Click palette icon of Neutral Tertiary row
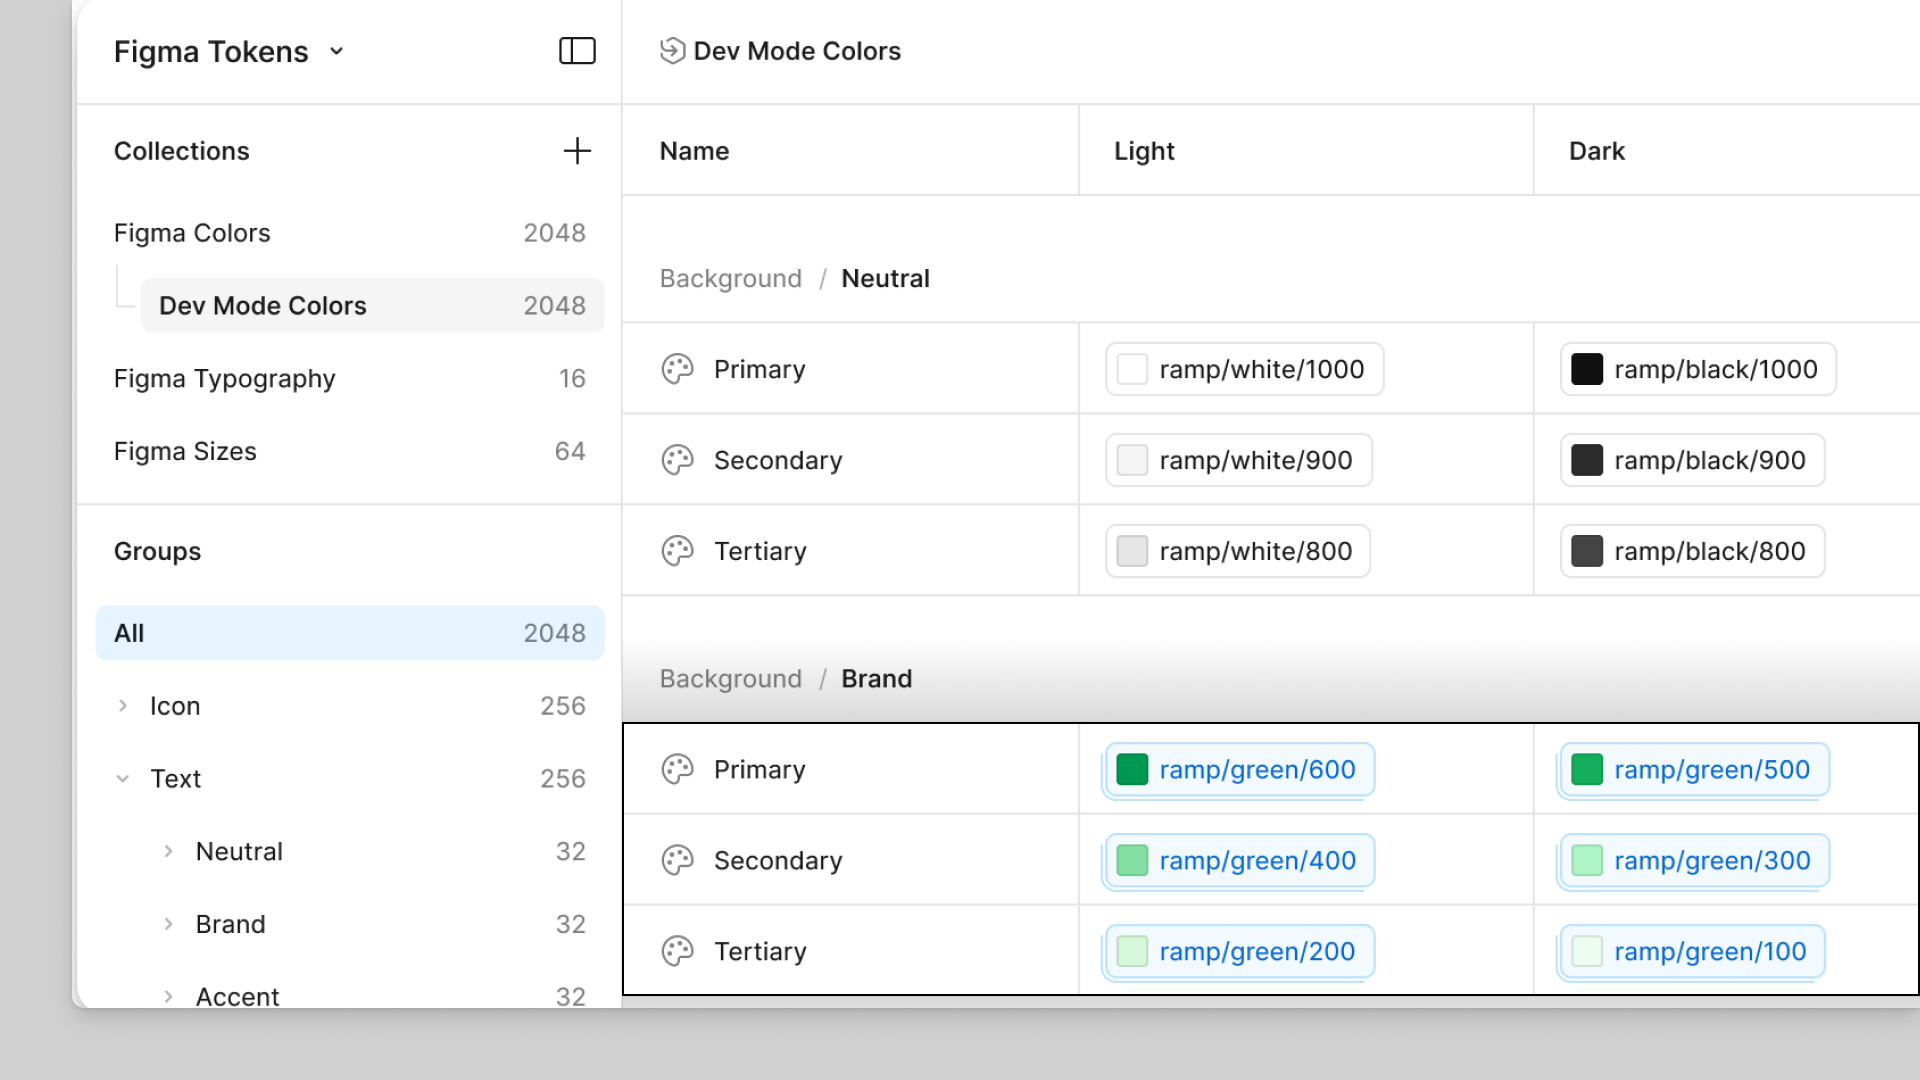The height and width of the screenshot is (1080, 1920). point(677,551)
